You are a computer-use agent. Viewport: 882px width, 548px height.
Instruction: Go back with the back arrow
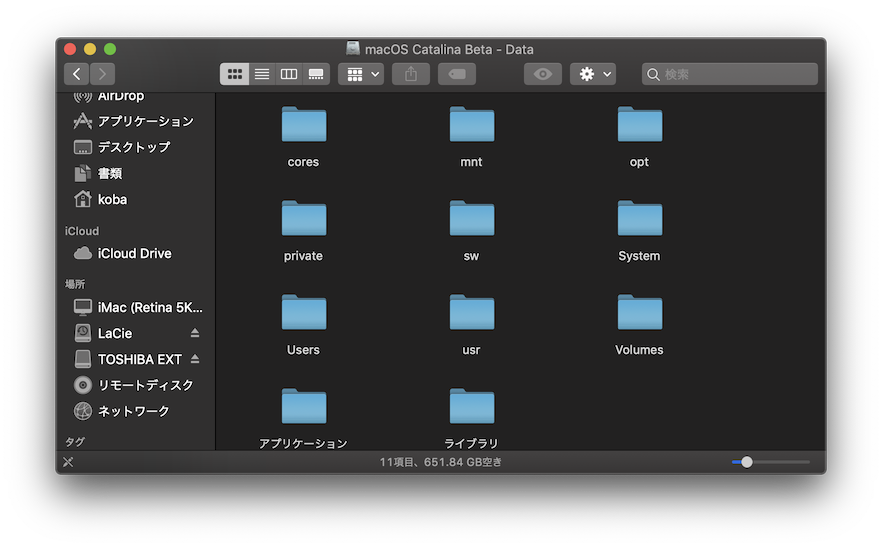tap(76, 74)
